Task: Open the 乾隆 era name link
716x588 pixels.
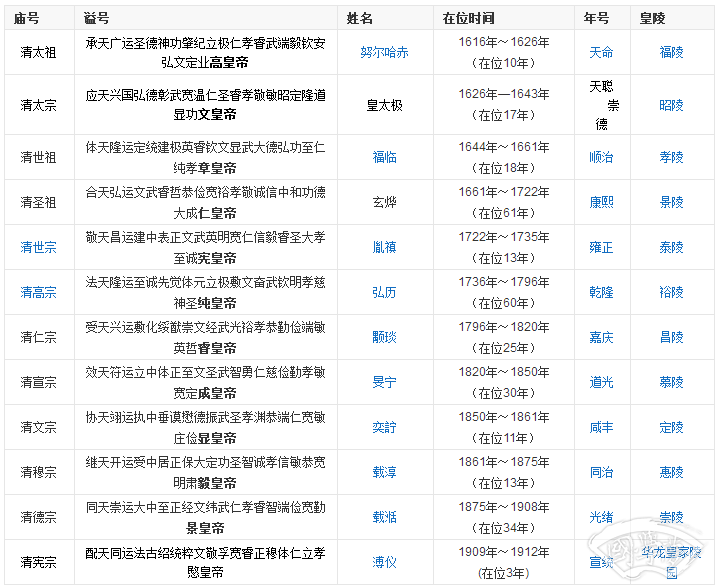Action: click(601, 292)
